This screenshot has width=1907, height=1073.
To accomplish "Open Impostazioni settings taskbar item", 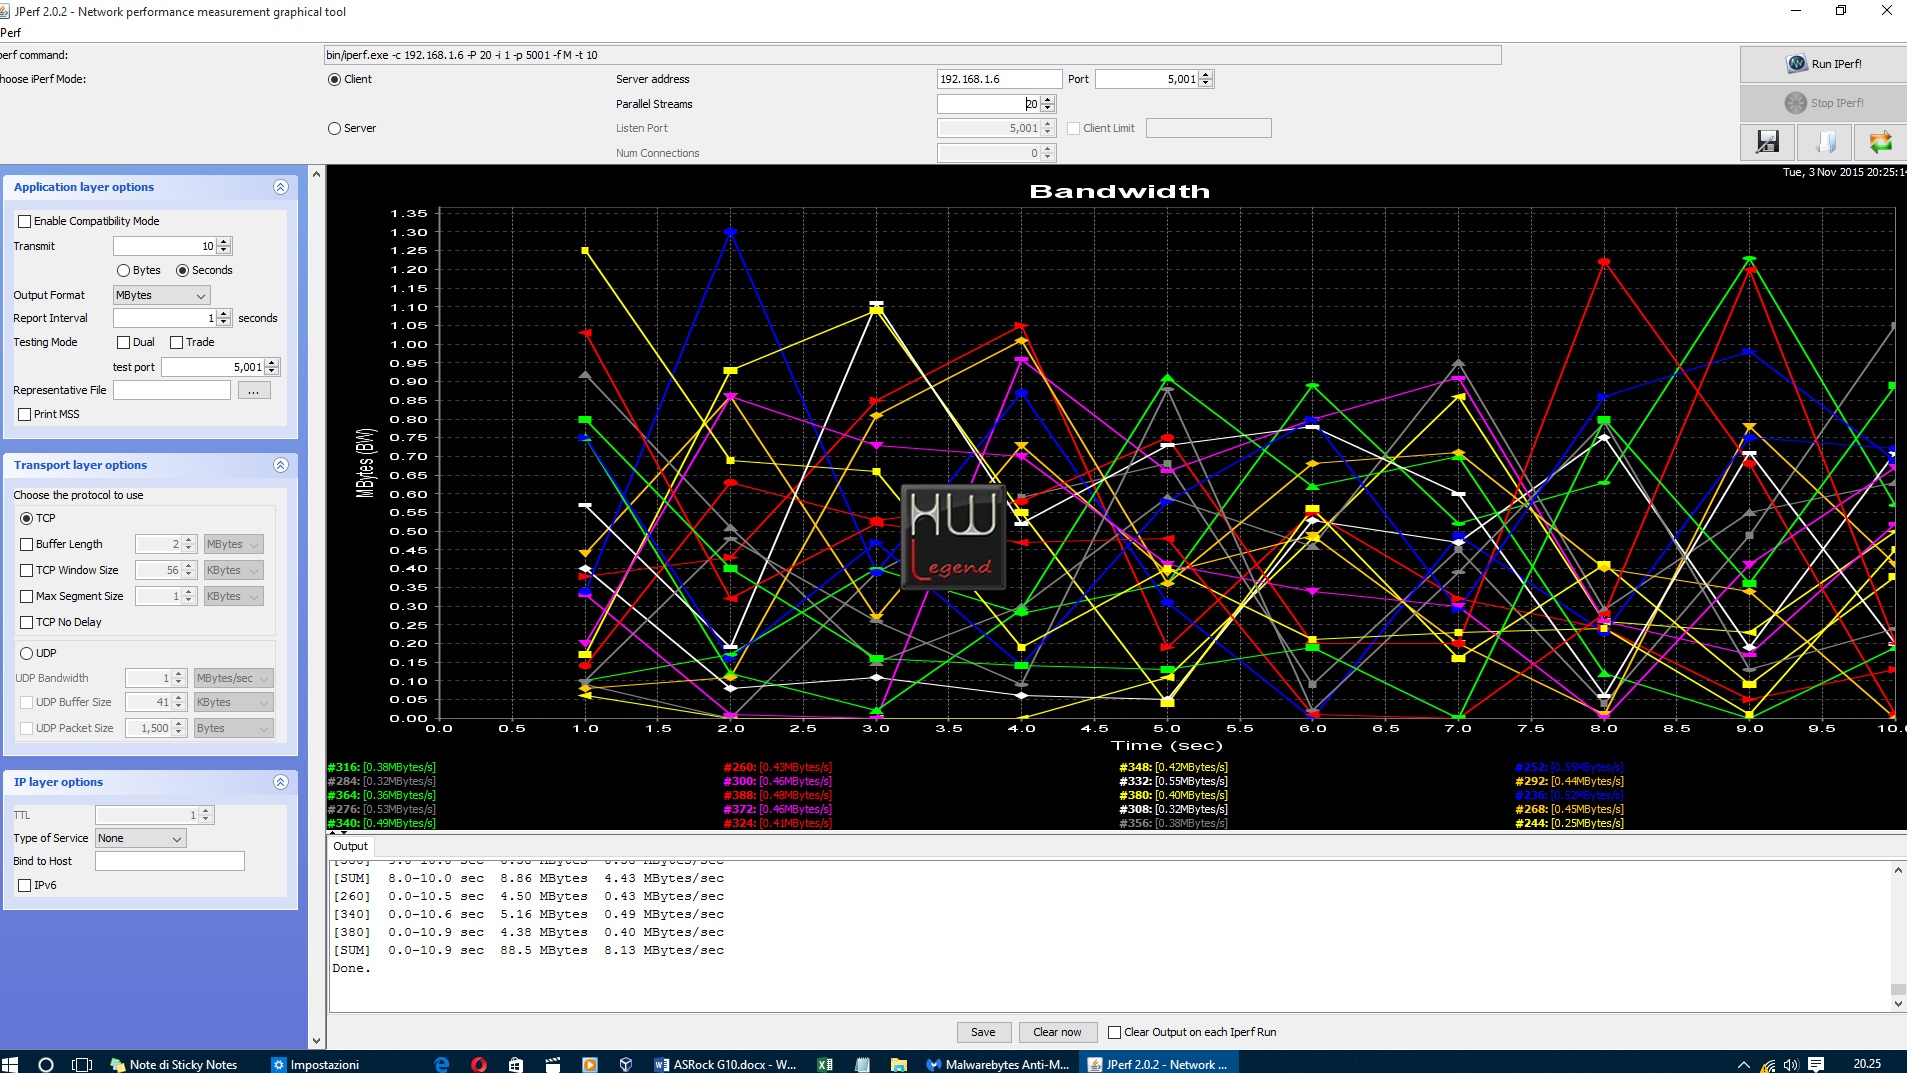I will pos(316,1064).
